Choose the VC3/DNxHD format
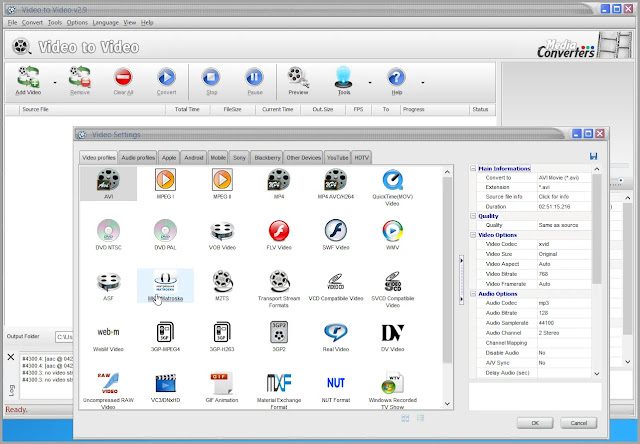Screen dimensions: 640x444 point(165,387)
